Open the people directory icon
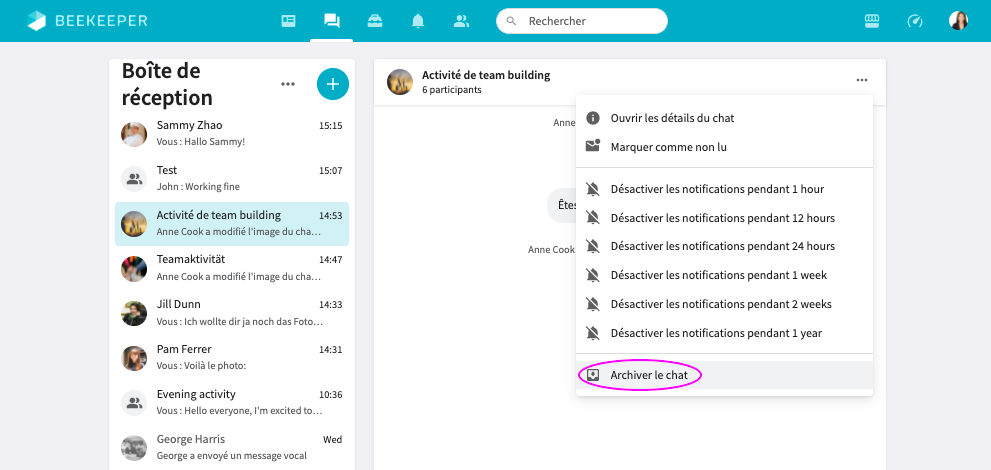The height and width of the screenshot is (470, 991). [461, 21]
